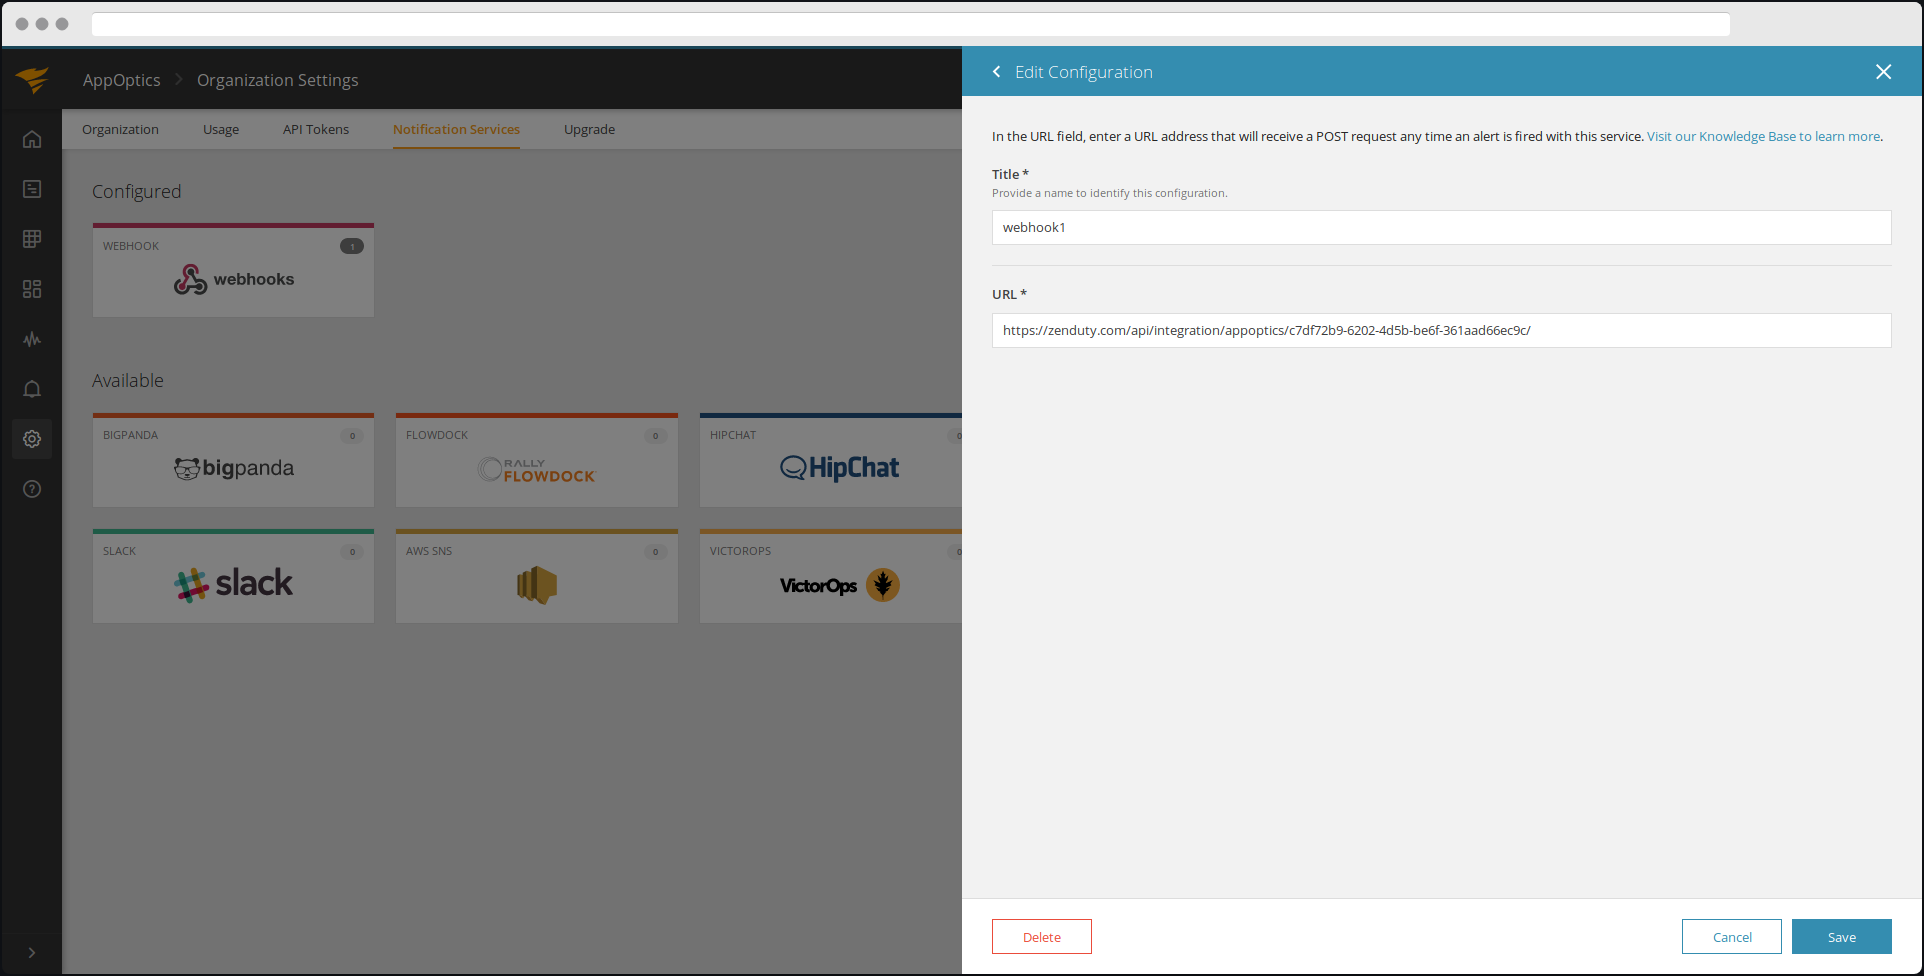Screen dimensions: 1924x976
Task: Click the Available section heading
Action: point(128,381)
